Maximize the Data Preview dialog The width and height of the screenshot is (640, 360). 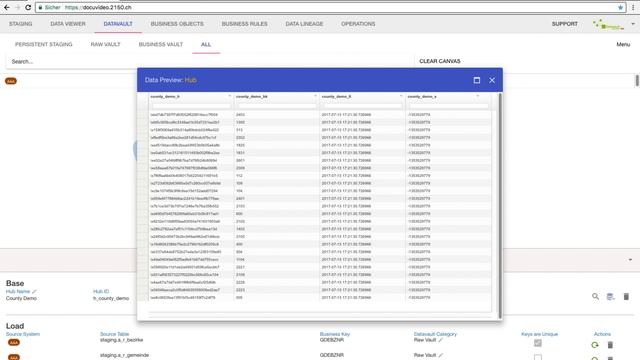477,80
